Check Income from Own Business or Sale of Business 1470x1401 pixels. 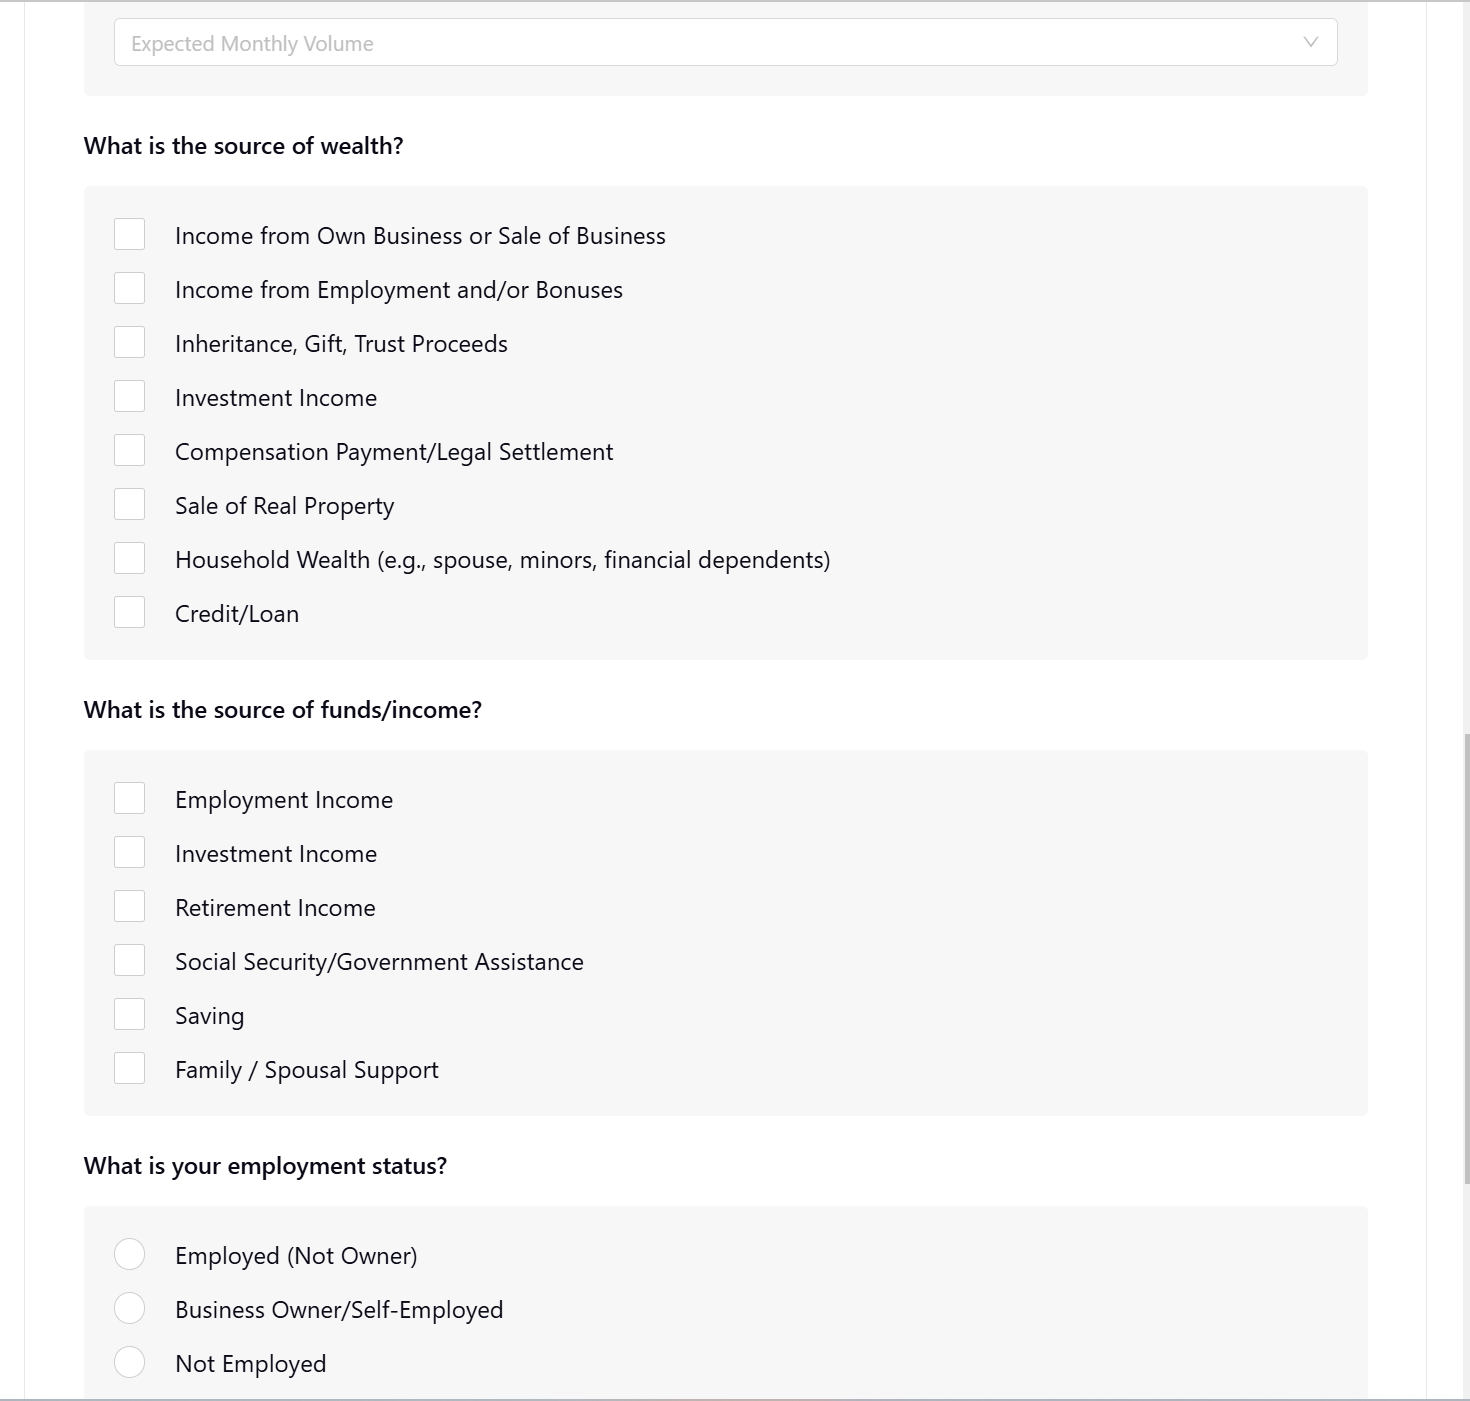tap(129, 234)
